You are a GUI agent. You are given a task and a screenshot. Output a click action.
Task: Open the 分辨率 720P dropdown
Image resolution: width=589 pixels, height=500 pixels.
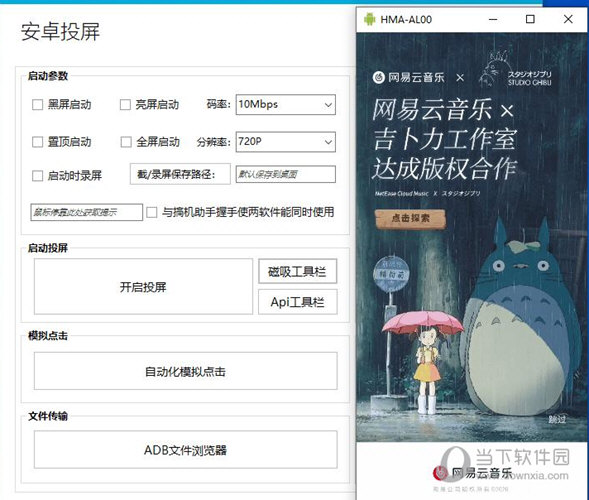coord(285,142)
